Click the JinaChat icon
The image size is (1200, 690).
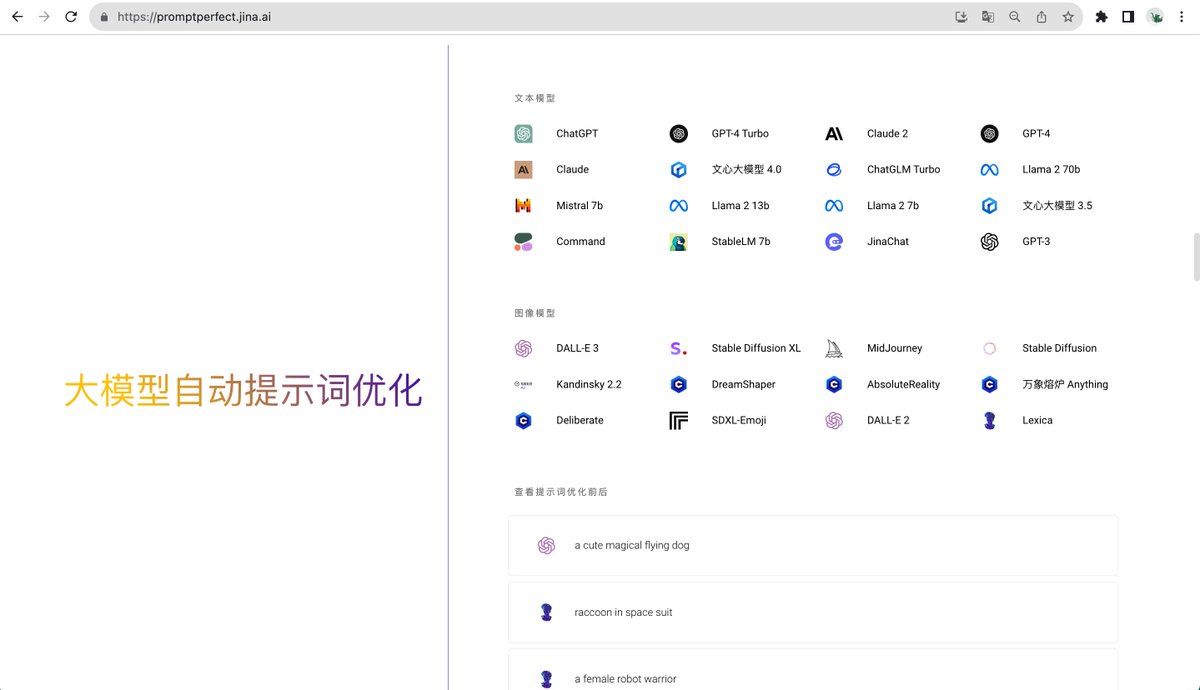[834, 242]
